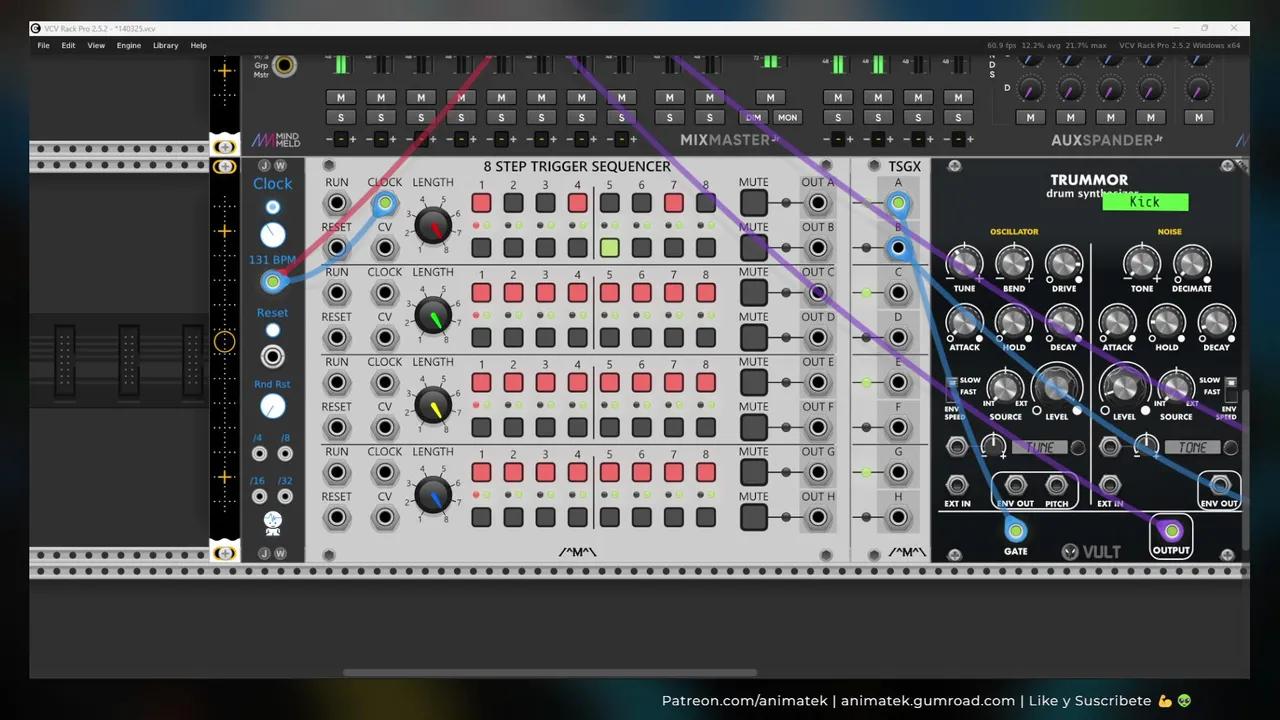Click the TSGX H jack

pyautogui.click(x=898, y=517)
